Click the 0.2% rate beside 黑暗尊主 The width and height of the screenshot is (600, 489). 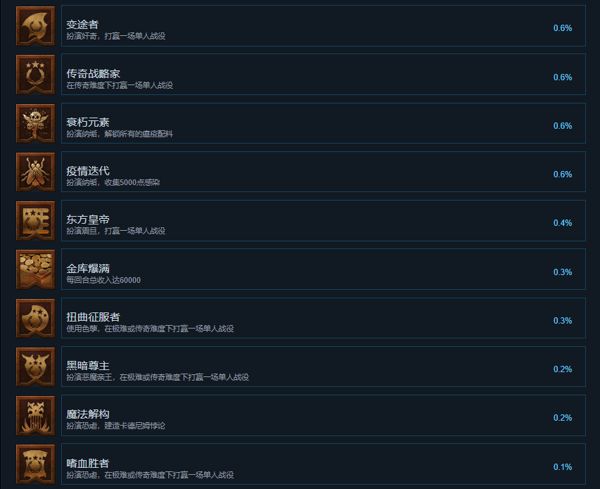pos(562,369)
